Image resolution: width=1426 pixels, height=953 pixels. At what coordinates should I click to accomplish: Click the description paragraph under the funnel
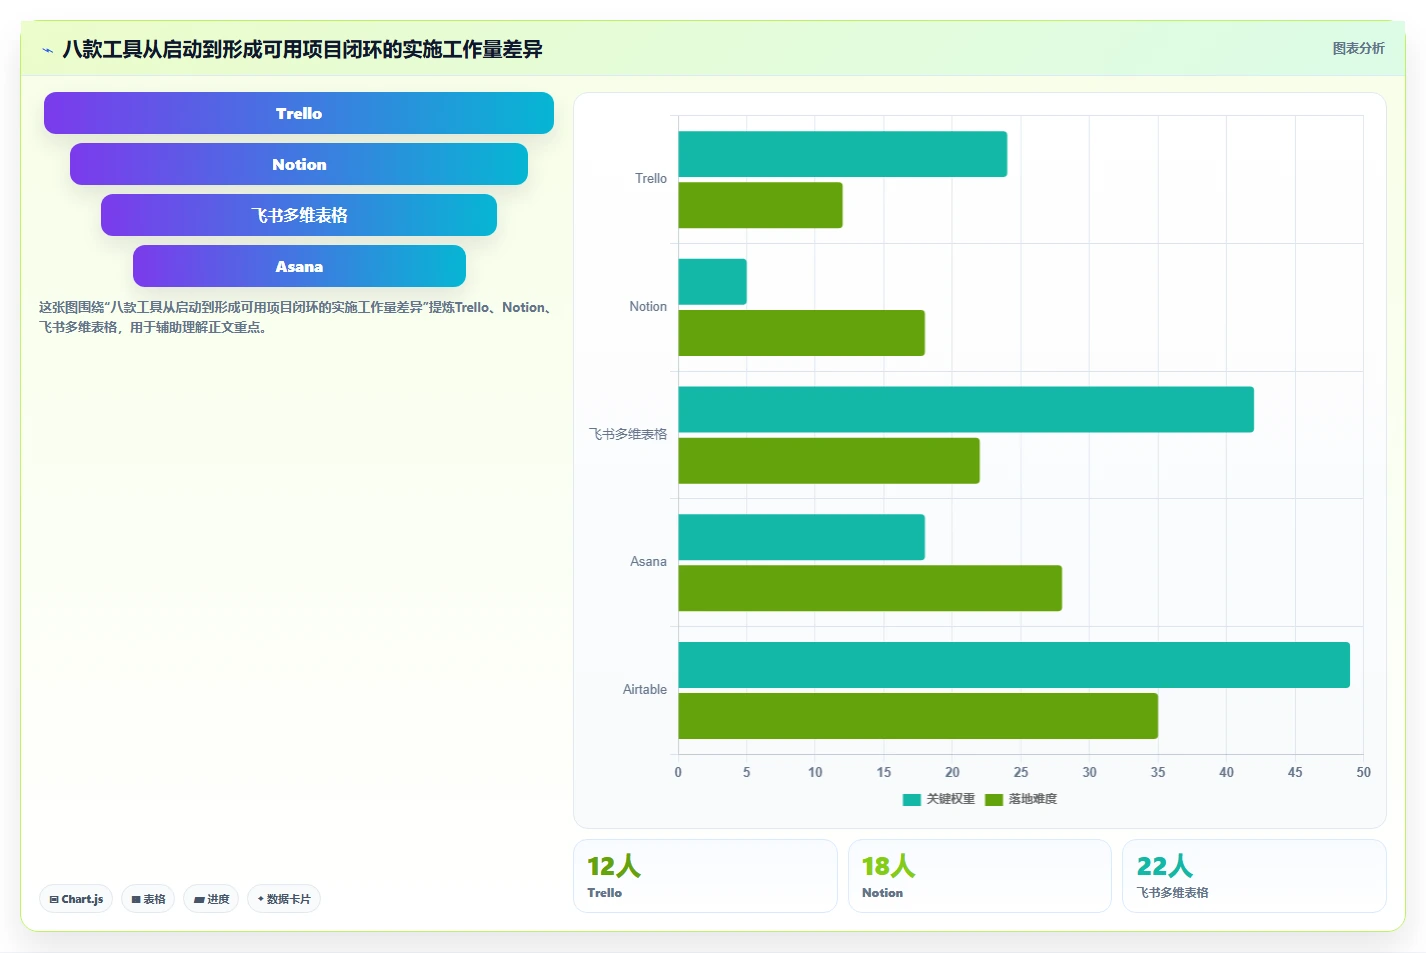(297, 317)
